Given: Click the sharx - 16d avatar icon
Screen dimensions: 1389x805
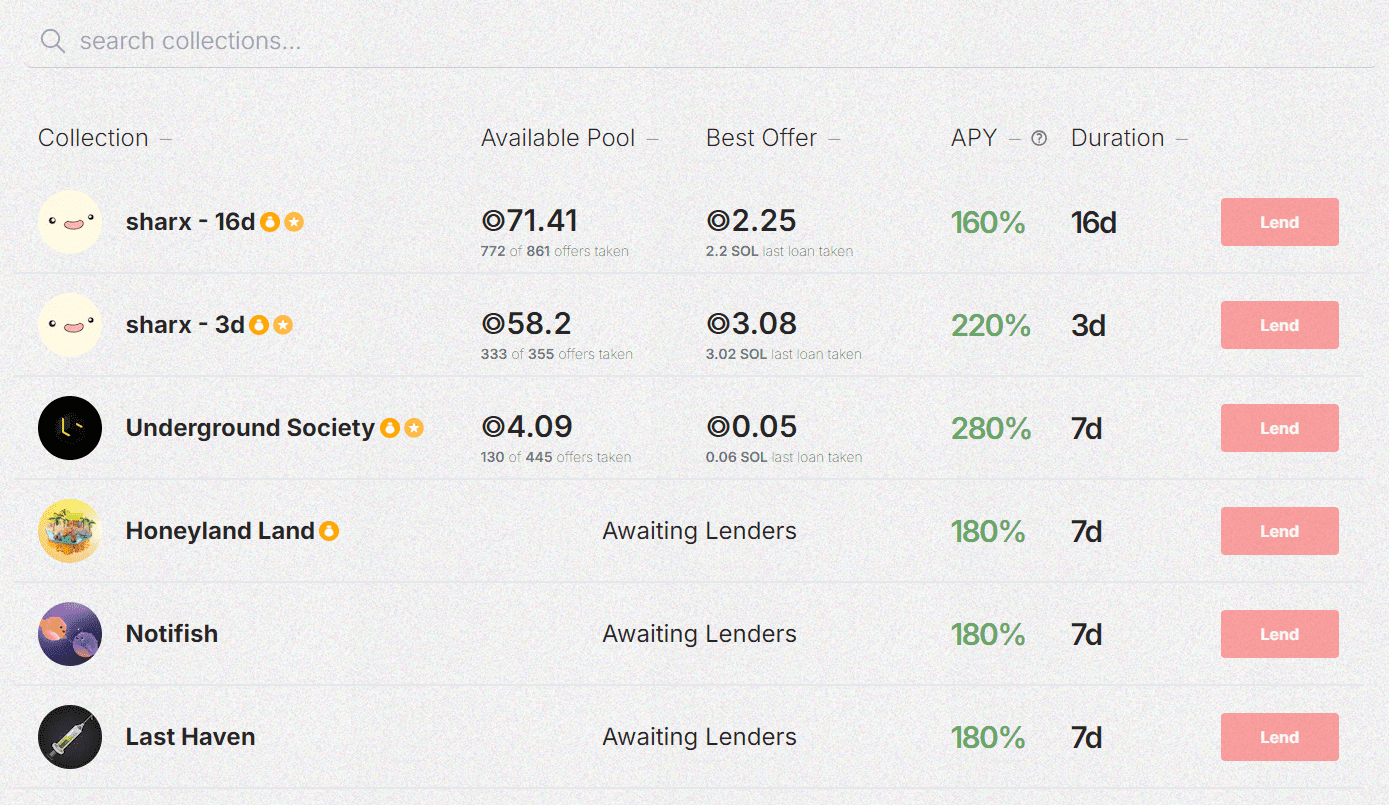Looking at the screenshot, I should click(70, 222).
